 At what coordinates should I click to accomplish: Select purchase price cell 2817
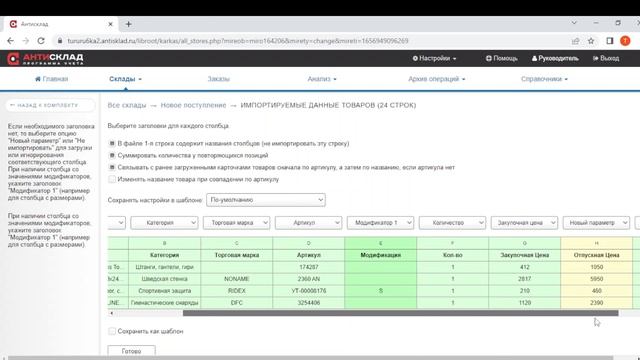(x=524, y=279)
